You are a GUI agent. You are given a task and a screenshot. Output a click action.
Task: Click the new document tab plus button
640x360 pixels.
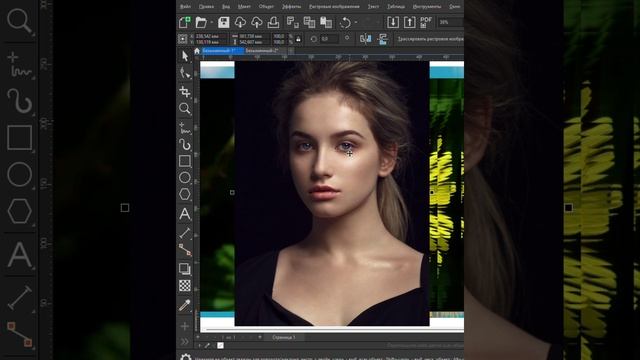[291, 51]
